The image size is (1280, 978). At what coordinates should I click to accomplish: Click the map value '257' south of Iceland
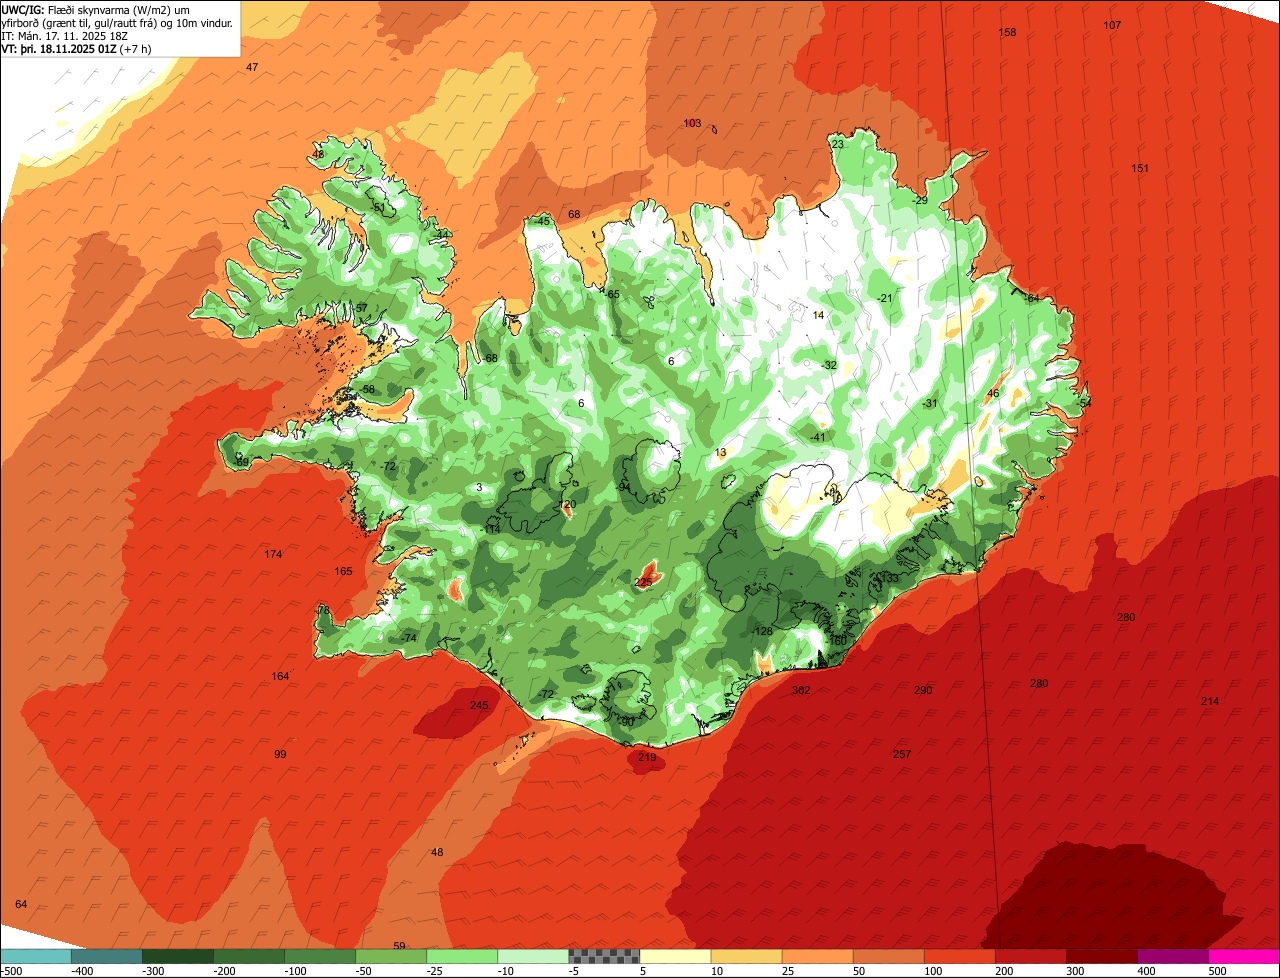coord(902,754)
